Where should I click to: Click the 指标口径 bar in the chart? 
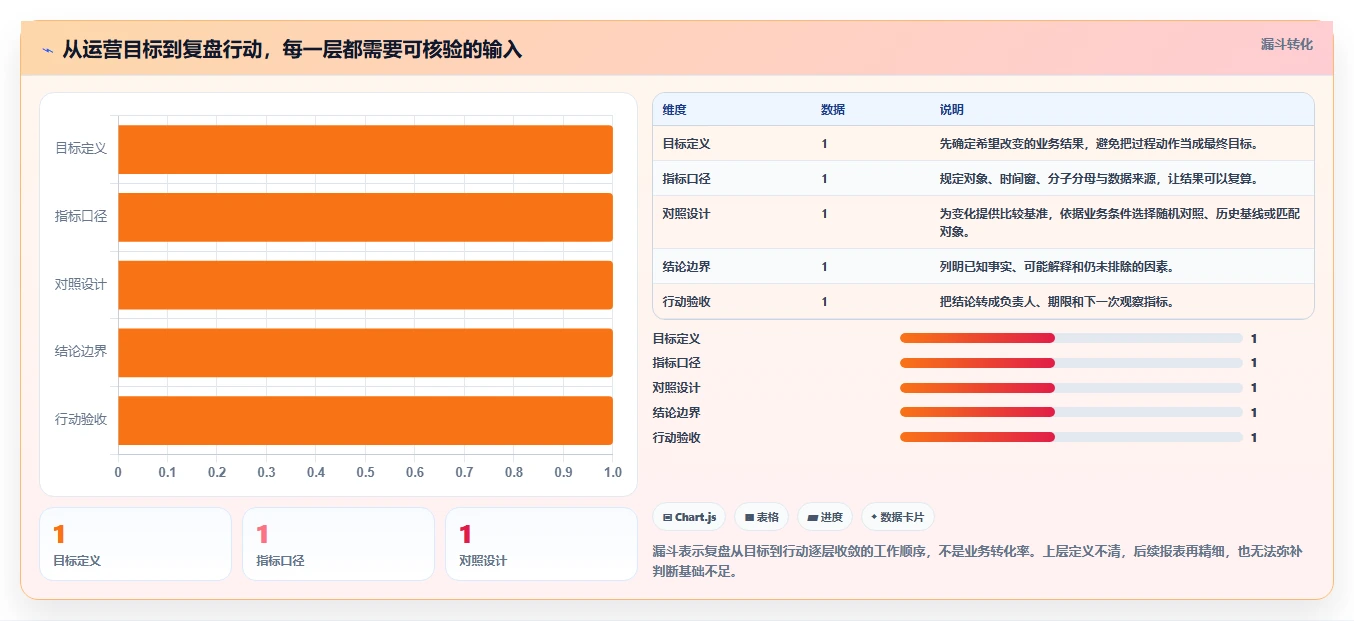click(365, 217)
